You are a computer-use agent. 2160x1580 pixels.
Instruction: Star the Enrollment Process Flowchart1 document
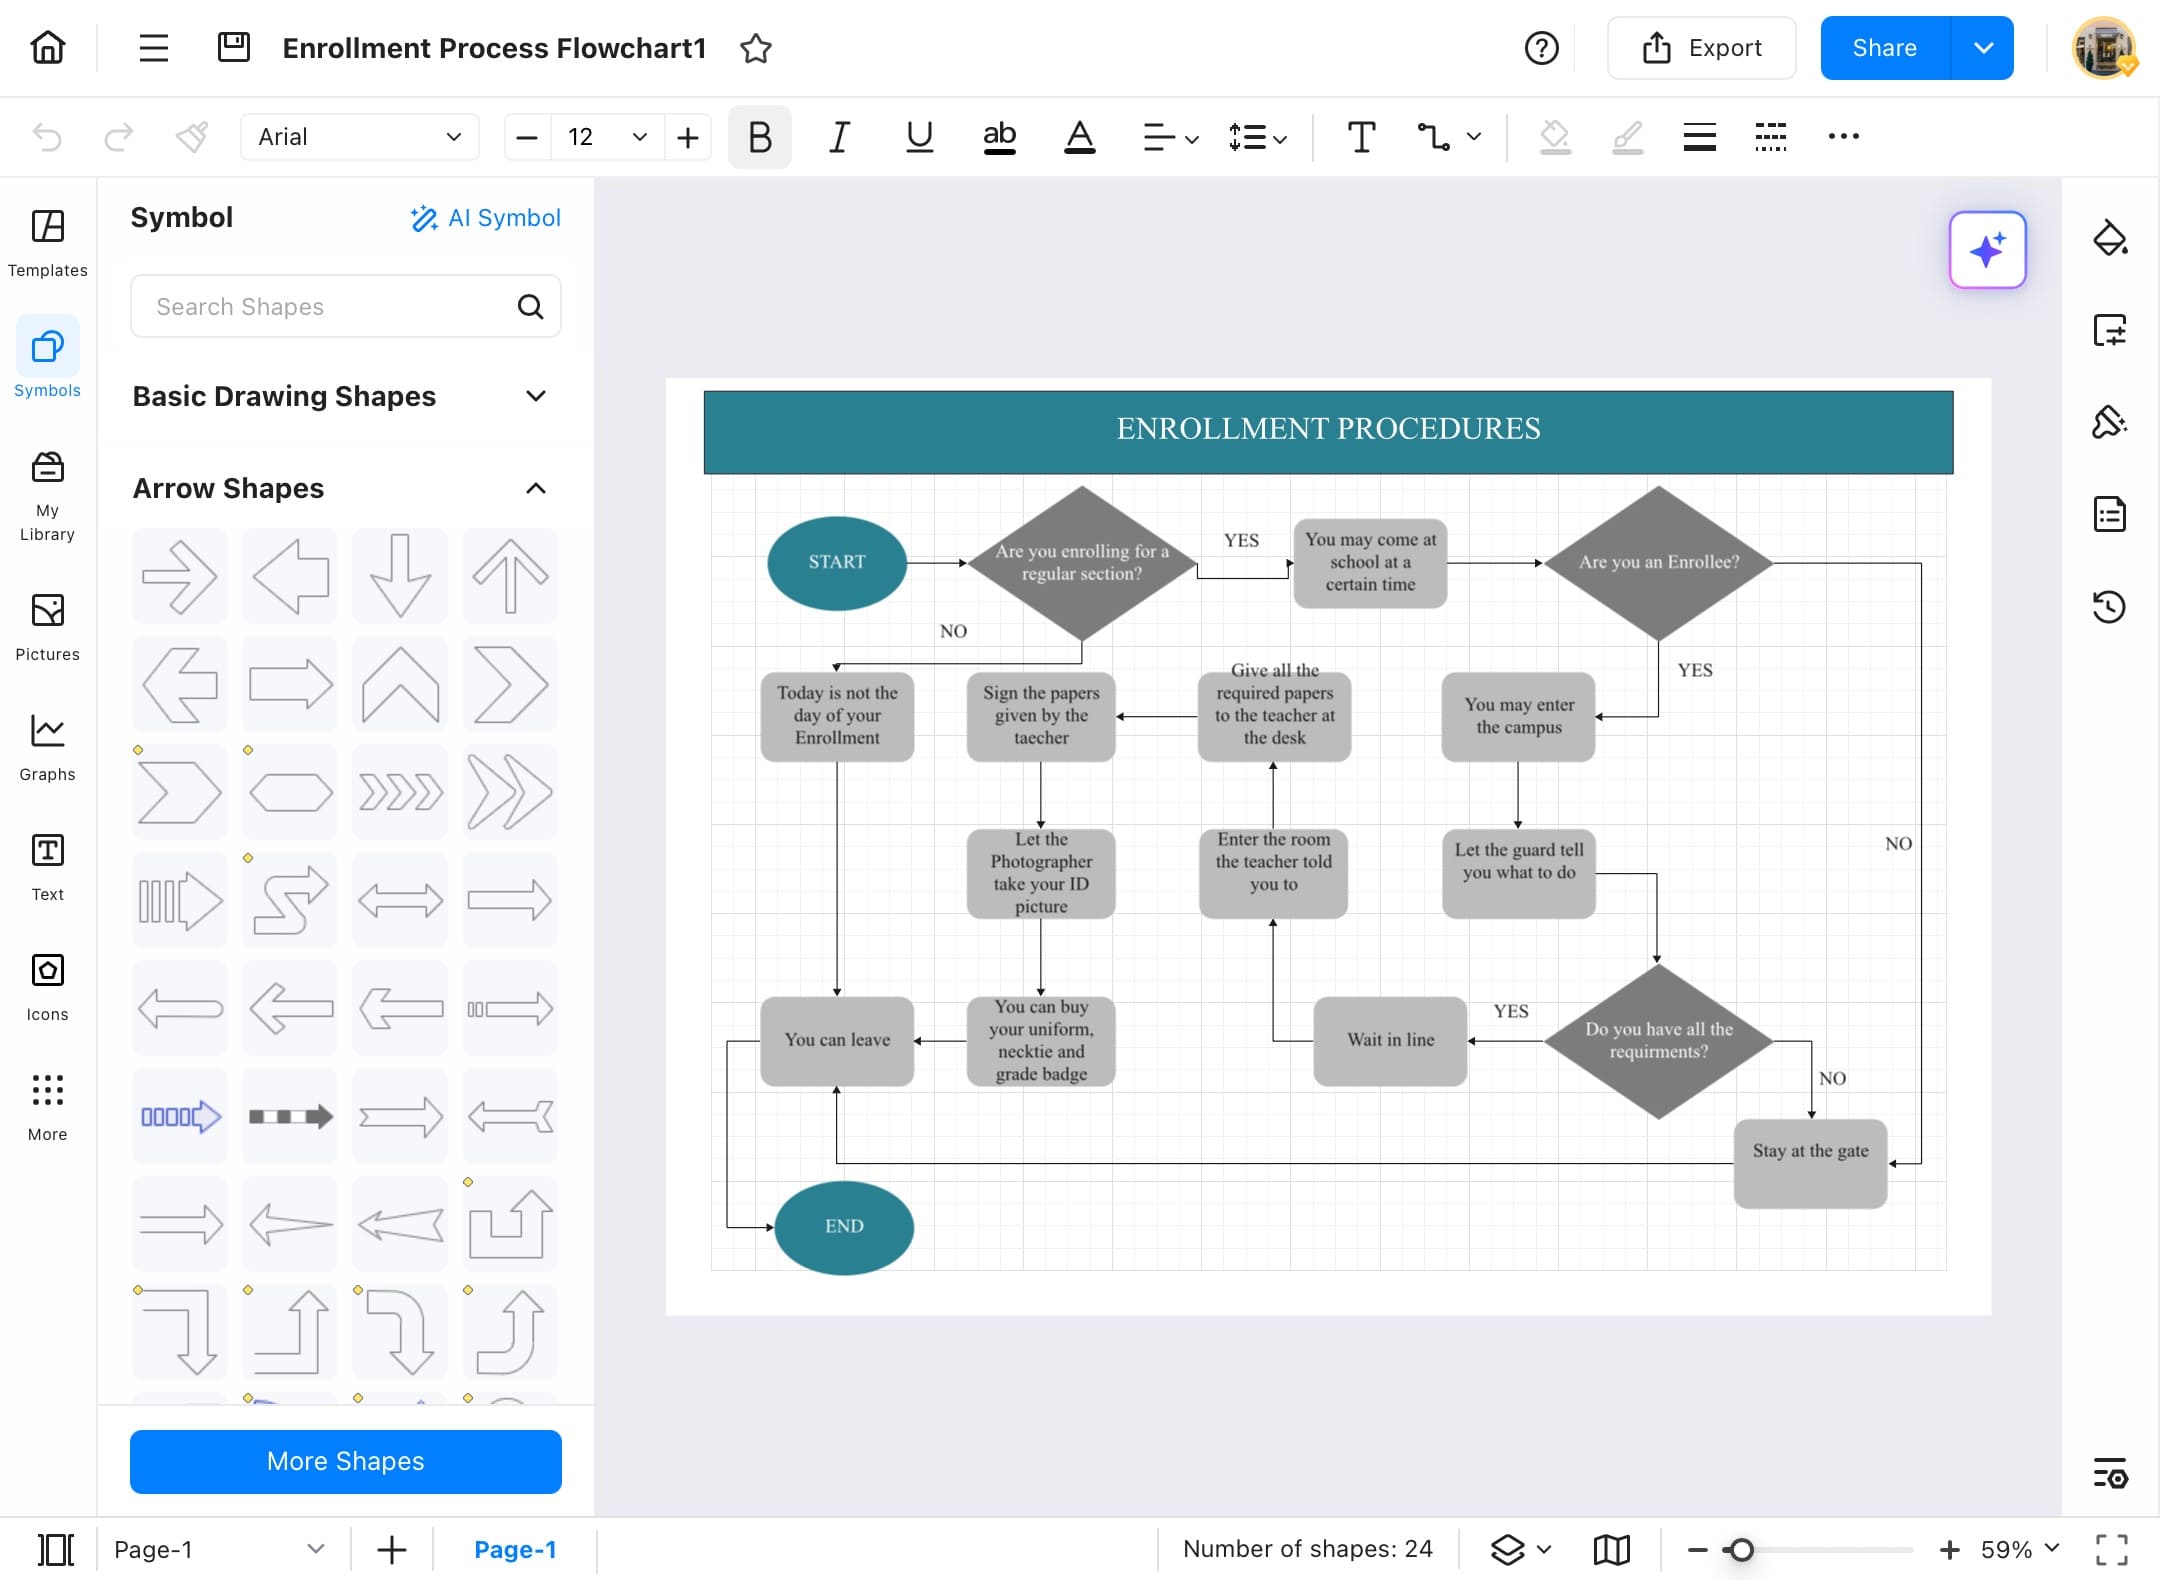756,48
